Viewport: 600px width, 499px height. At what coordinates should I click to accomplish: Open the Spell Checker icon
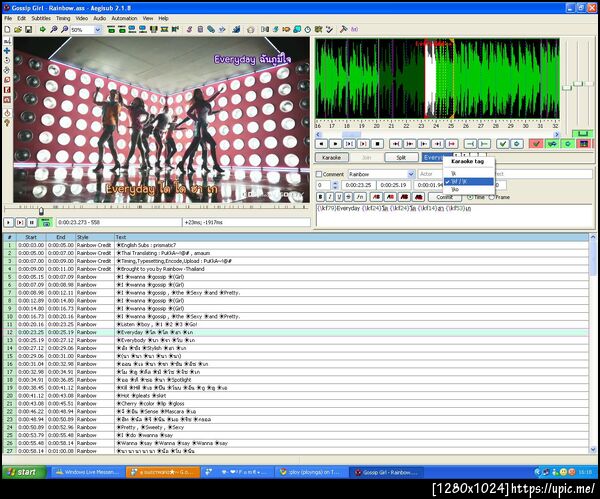pos(329,29)
